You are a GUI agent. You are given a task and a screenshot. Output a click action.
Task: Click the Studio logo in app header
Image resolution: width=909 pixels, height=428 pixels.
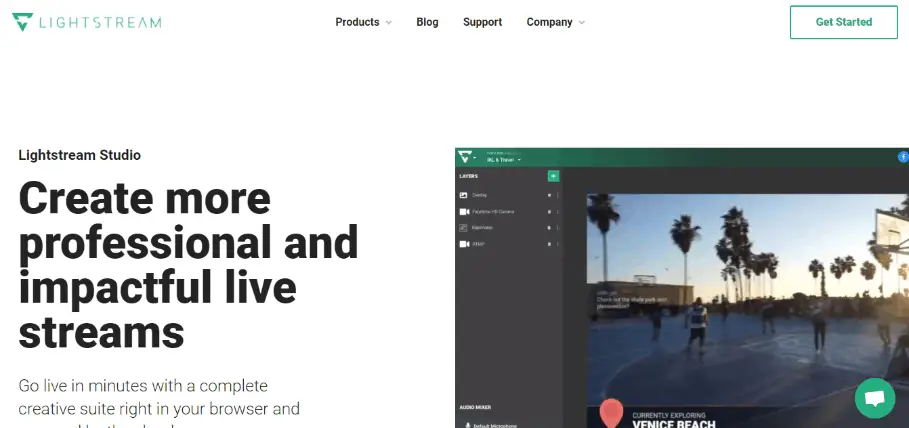465,157
